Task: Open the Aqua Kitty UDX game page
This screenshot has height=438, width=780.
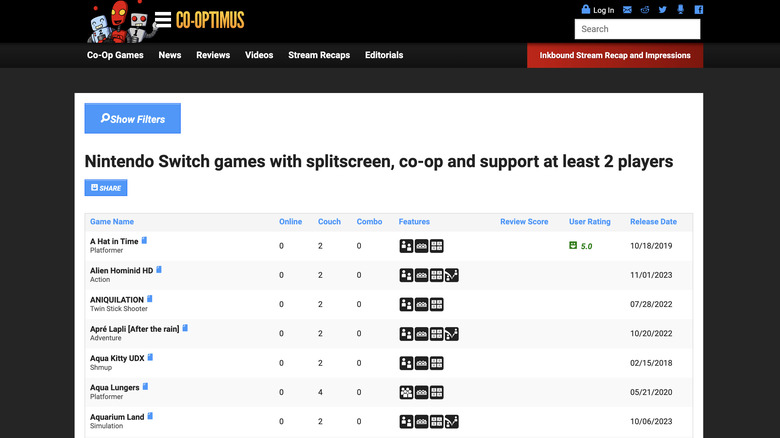Action: click(x=117, y=358)
